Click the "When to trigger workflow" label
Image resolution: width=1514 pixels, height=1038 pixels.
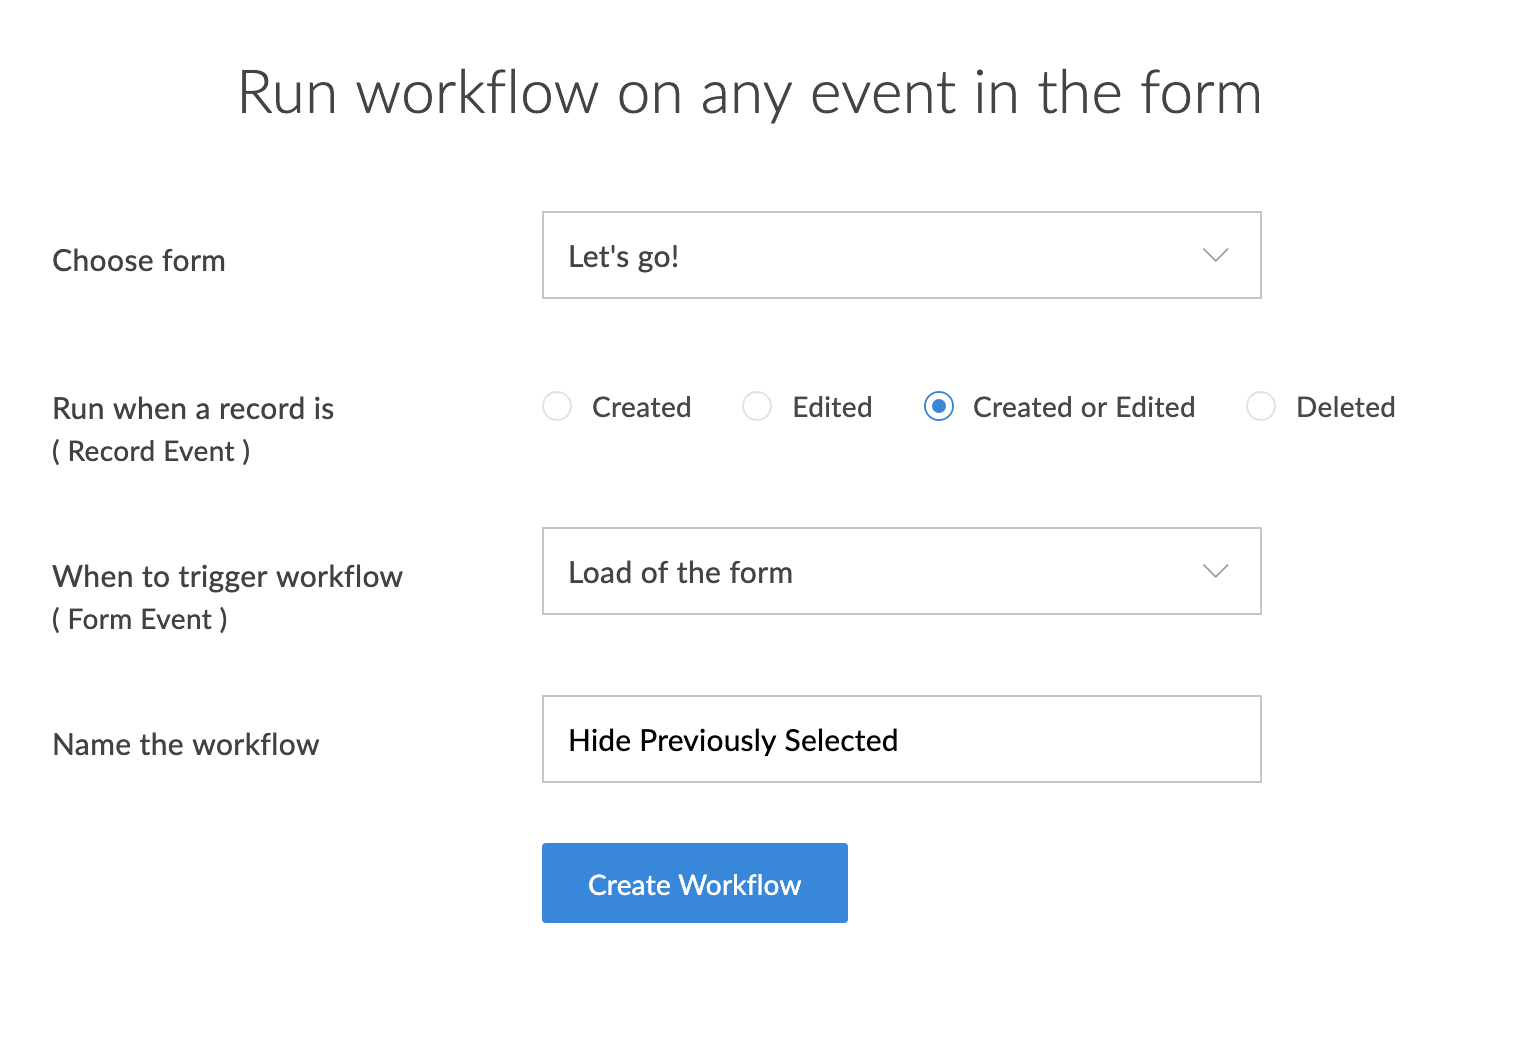[227, 577]
